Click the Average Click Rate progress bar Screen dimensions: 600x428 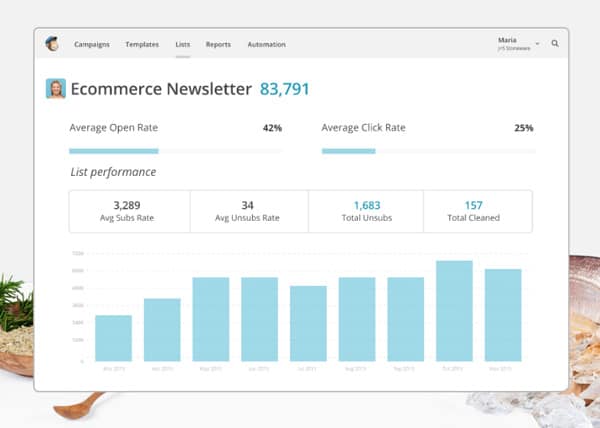429,151
